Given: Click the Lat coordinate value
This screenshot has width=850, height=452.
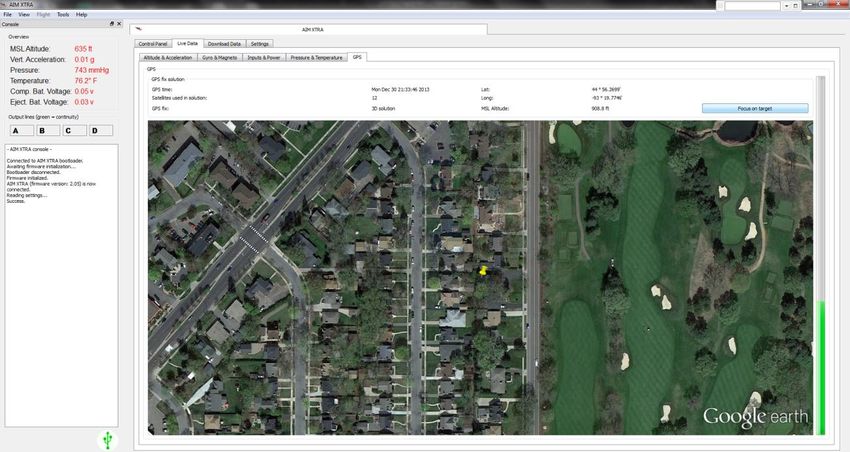Looking at the screenshot, I should [x=606, y=89].
